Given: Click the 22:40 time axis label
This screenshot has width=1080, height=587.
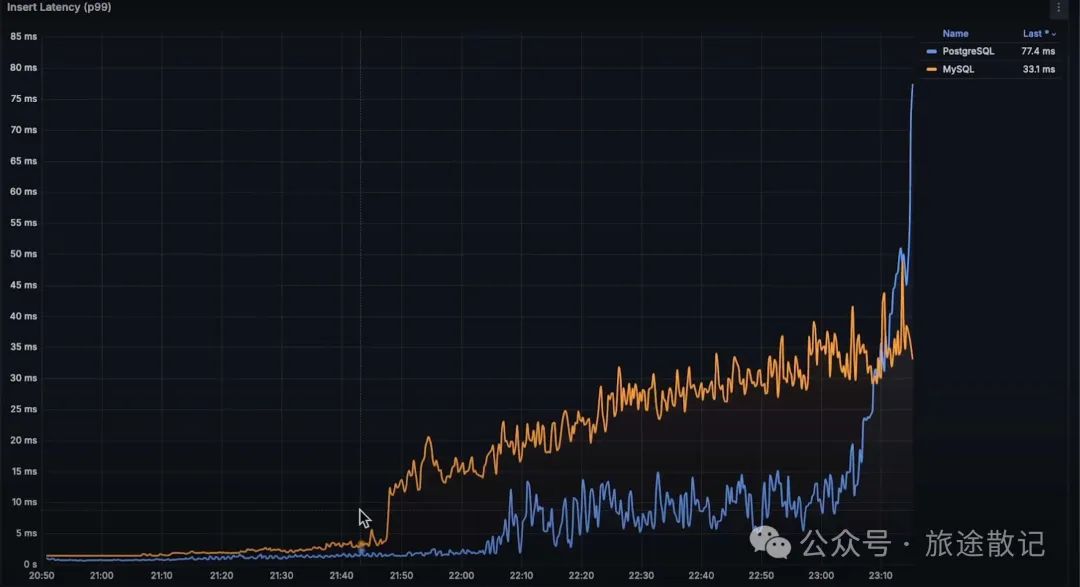Looking at the screenshot, I should (701, 575).
